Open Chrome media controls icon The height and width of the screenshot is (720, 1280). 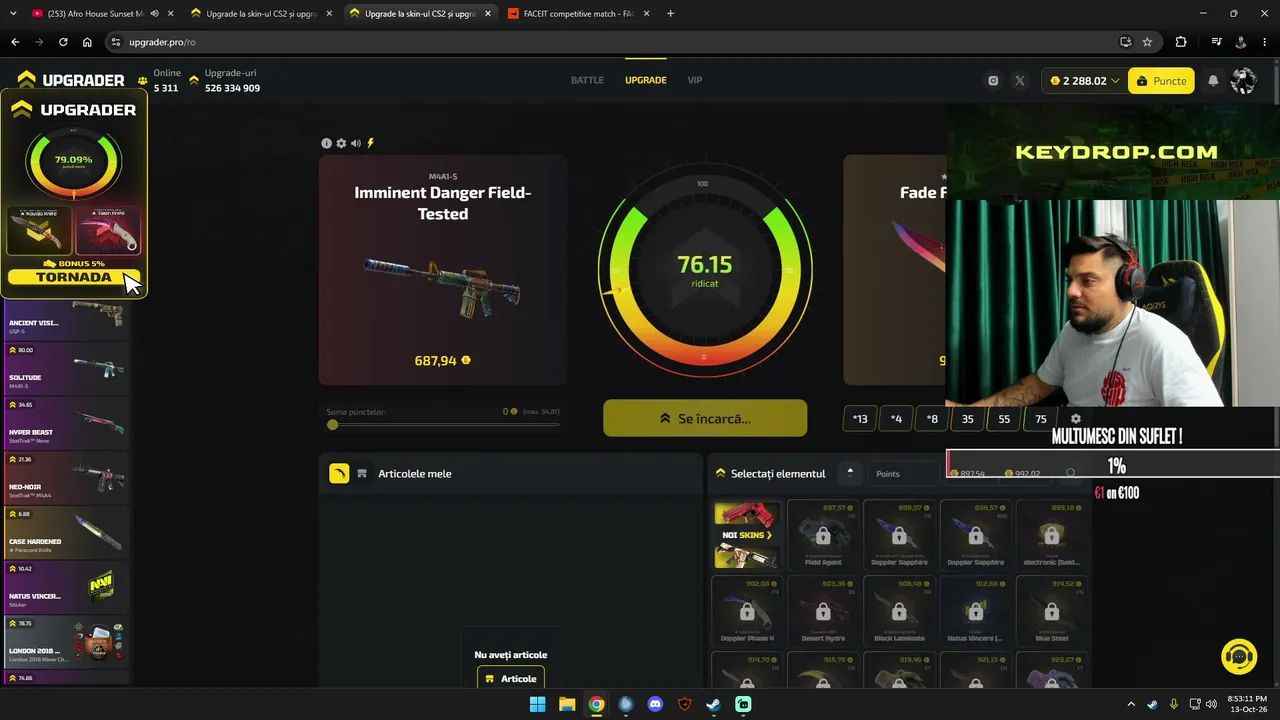click(x=1216, y=42)
